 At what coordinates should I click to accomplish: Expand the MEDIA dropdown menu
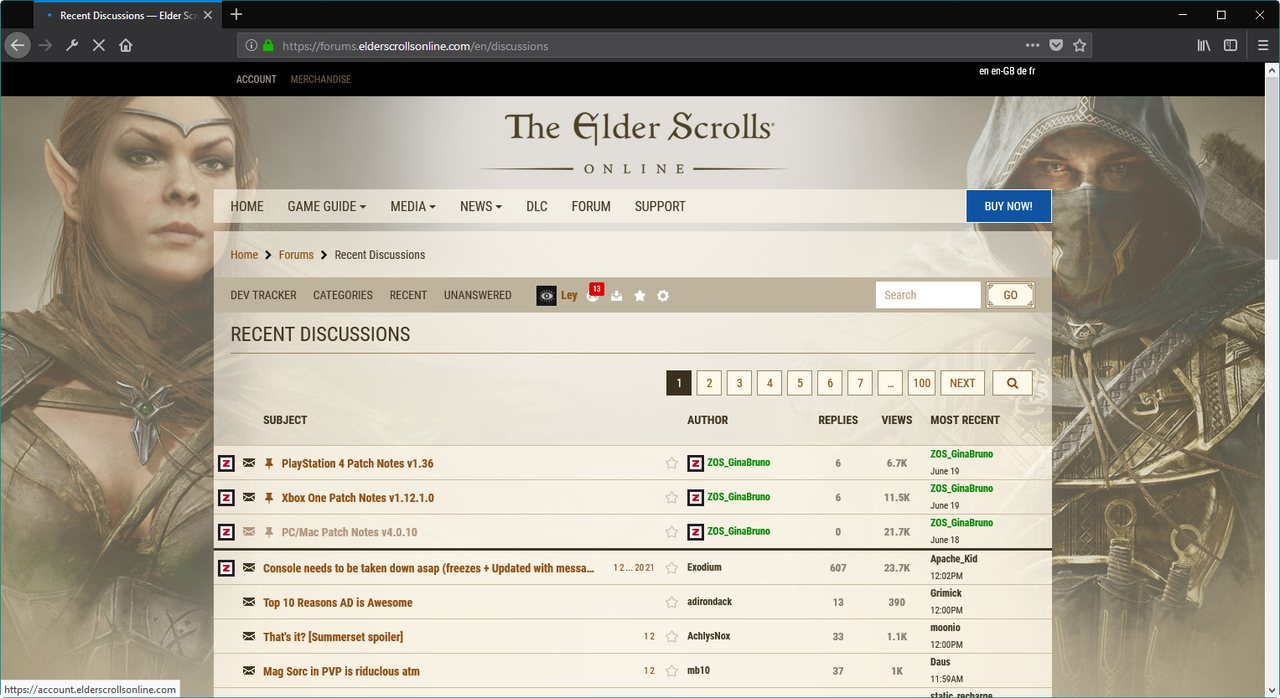[x=413, y=206]
